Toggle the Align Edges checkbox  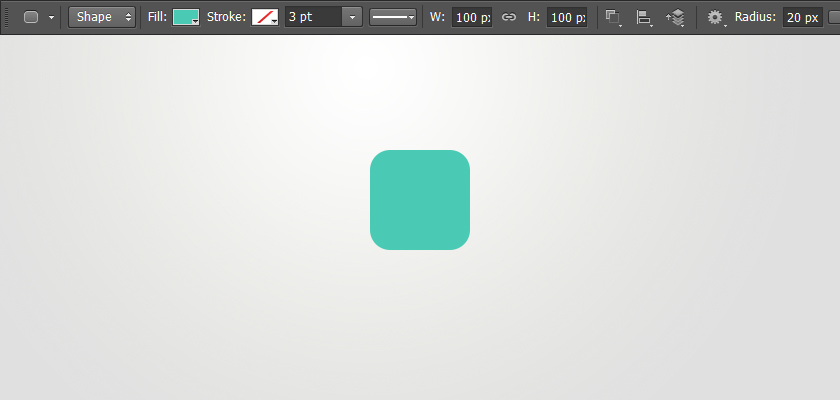834,17
